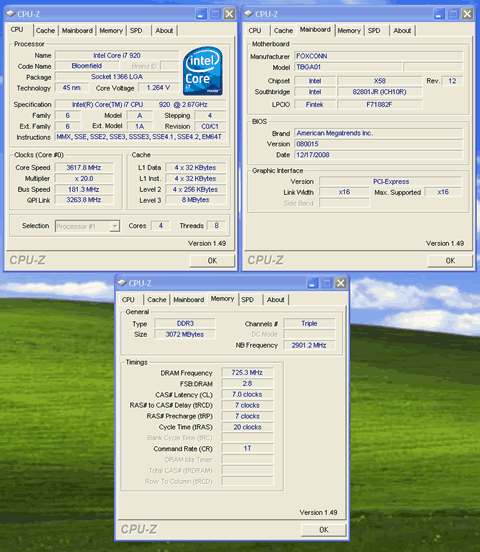
Task: Select CPU tab in the Mainboard window
Action: pos(255,31)
